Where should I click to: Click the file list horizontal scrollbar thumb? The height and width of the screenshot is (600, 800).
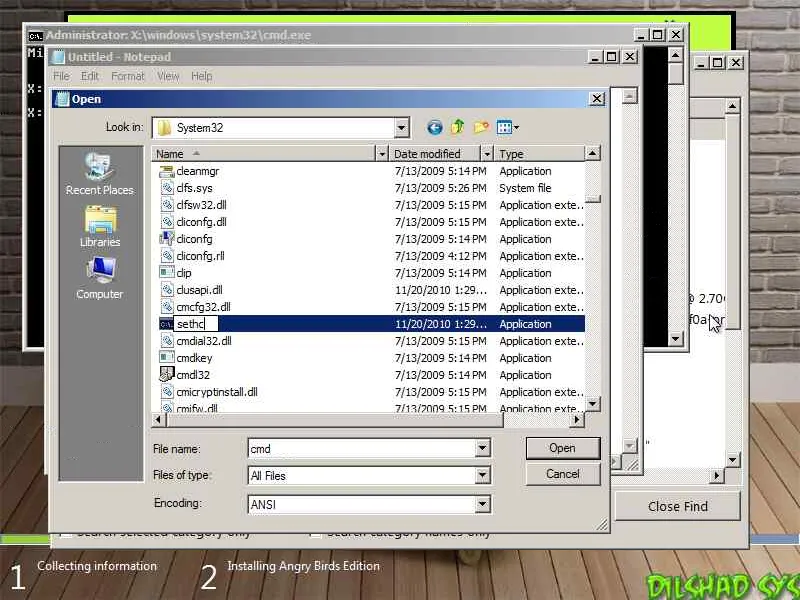(x=334, y=420)
